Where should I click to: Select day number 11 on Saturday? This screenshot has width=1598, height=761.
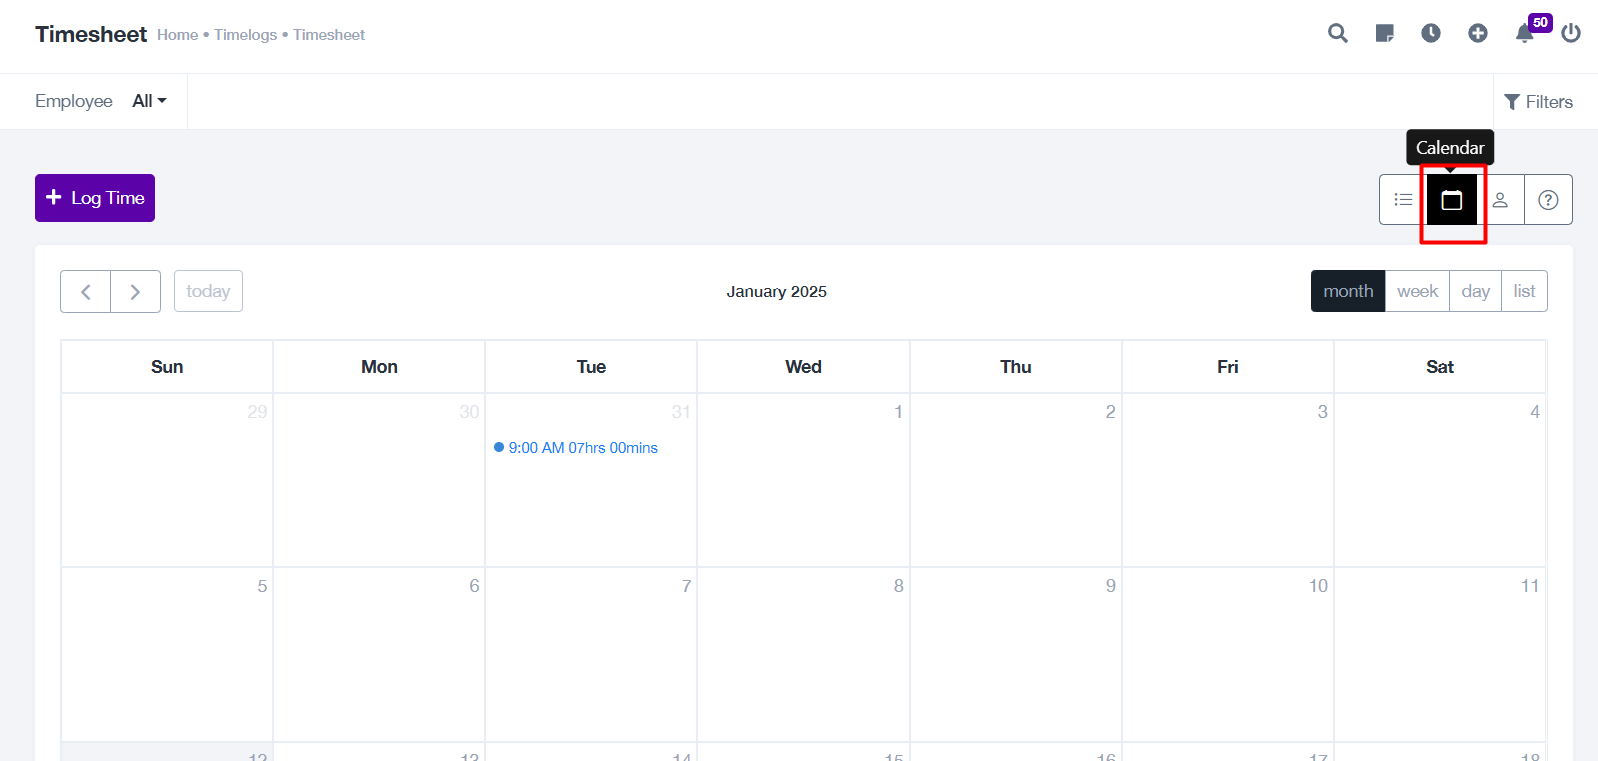[1530, 586]
